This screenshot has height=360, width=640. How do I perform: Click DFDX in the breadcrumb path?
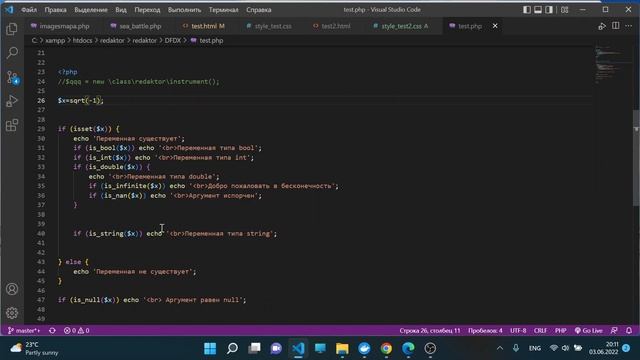click(173, 40)
